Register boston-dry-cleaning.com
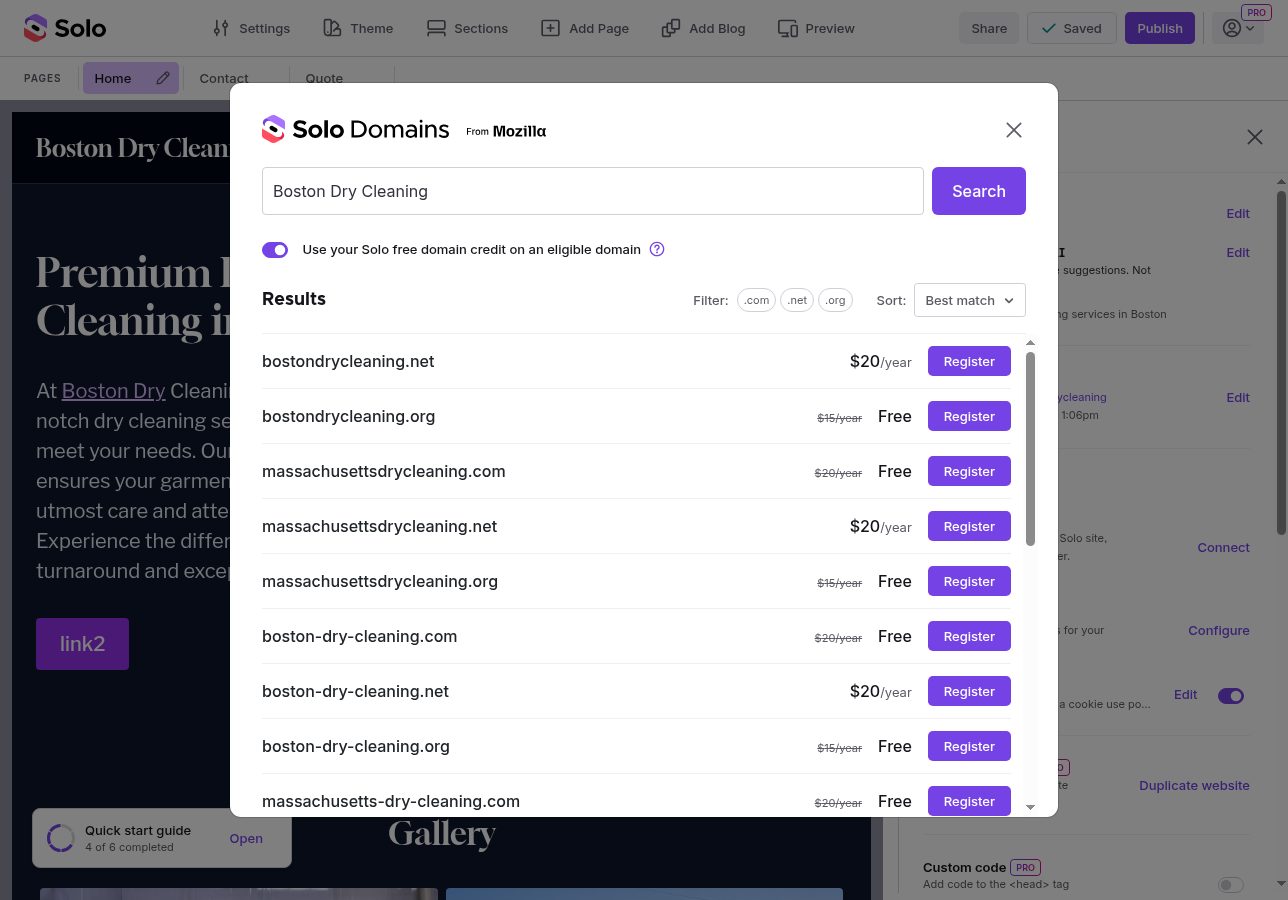 pos(969,636)
